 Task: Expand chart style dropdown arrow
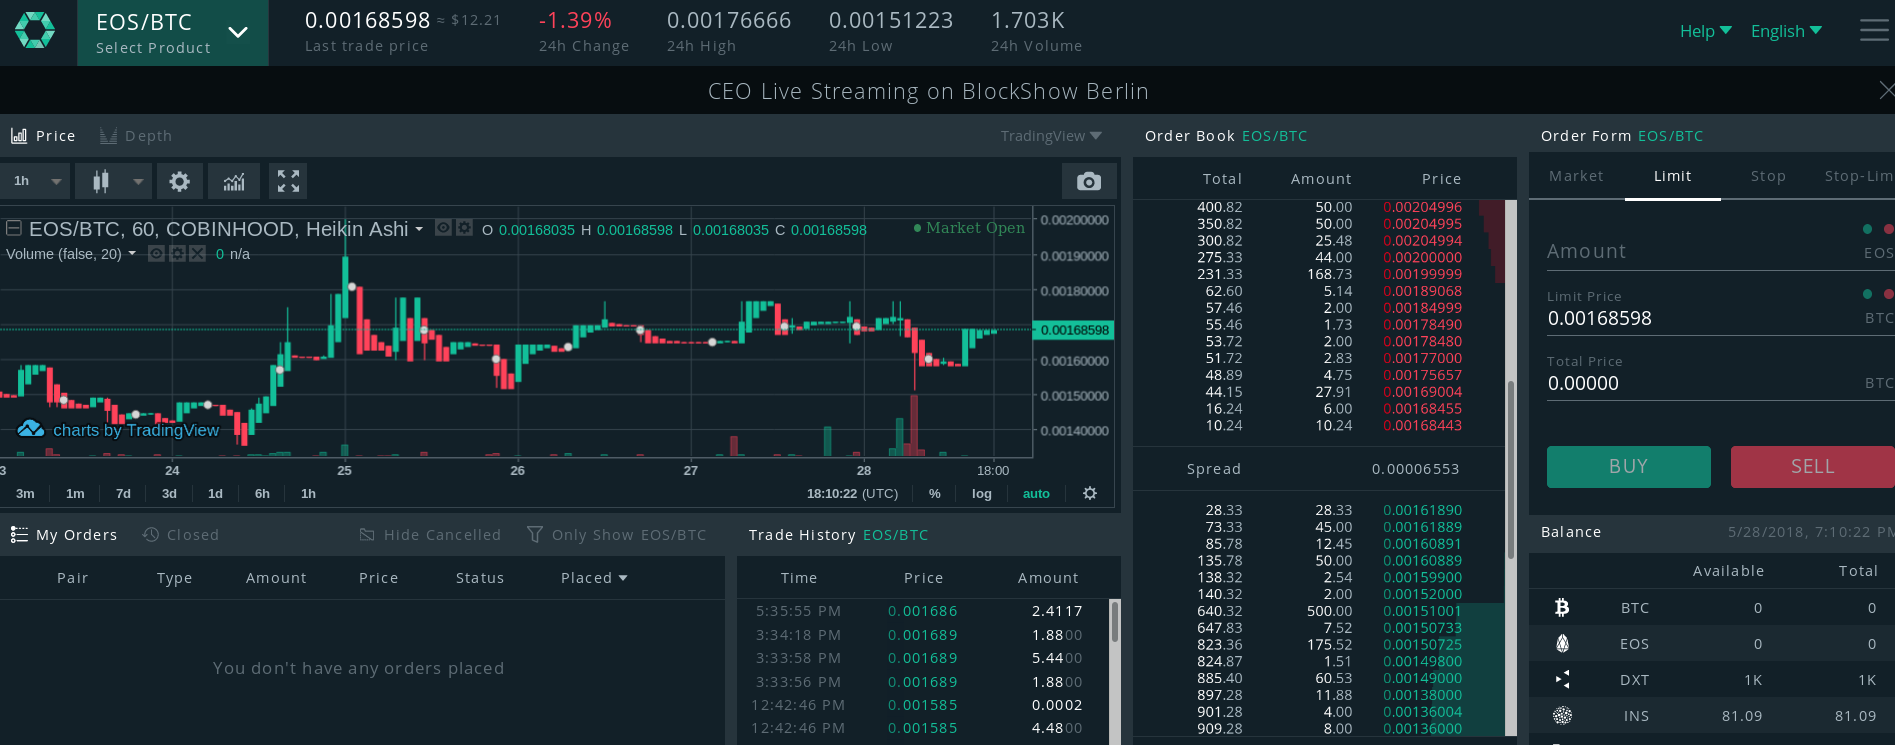pos(138,181)
